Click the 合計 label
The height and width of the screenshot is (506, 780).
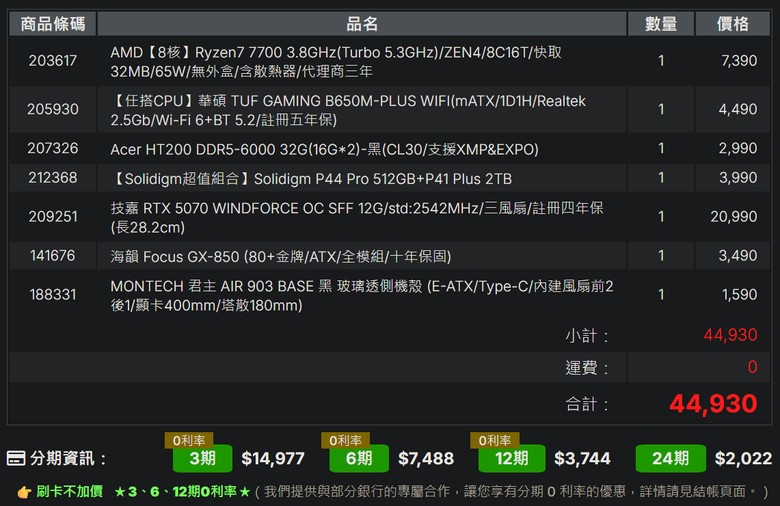pos(587,405)
